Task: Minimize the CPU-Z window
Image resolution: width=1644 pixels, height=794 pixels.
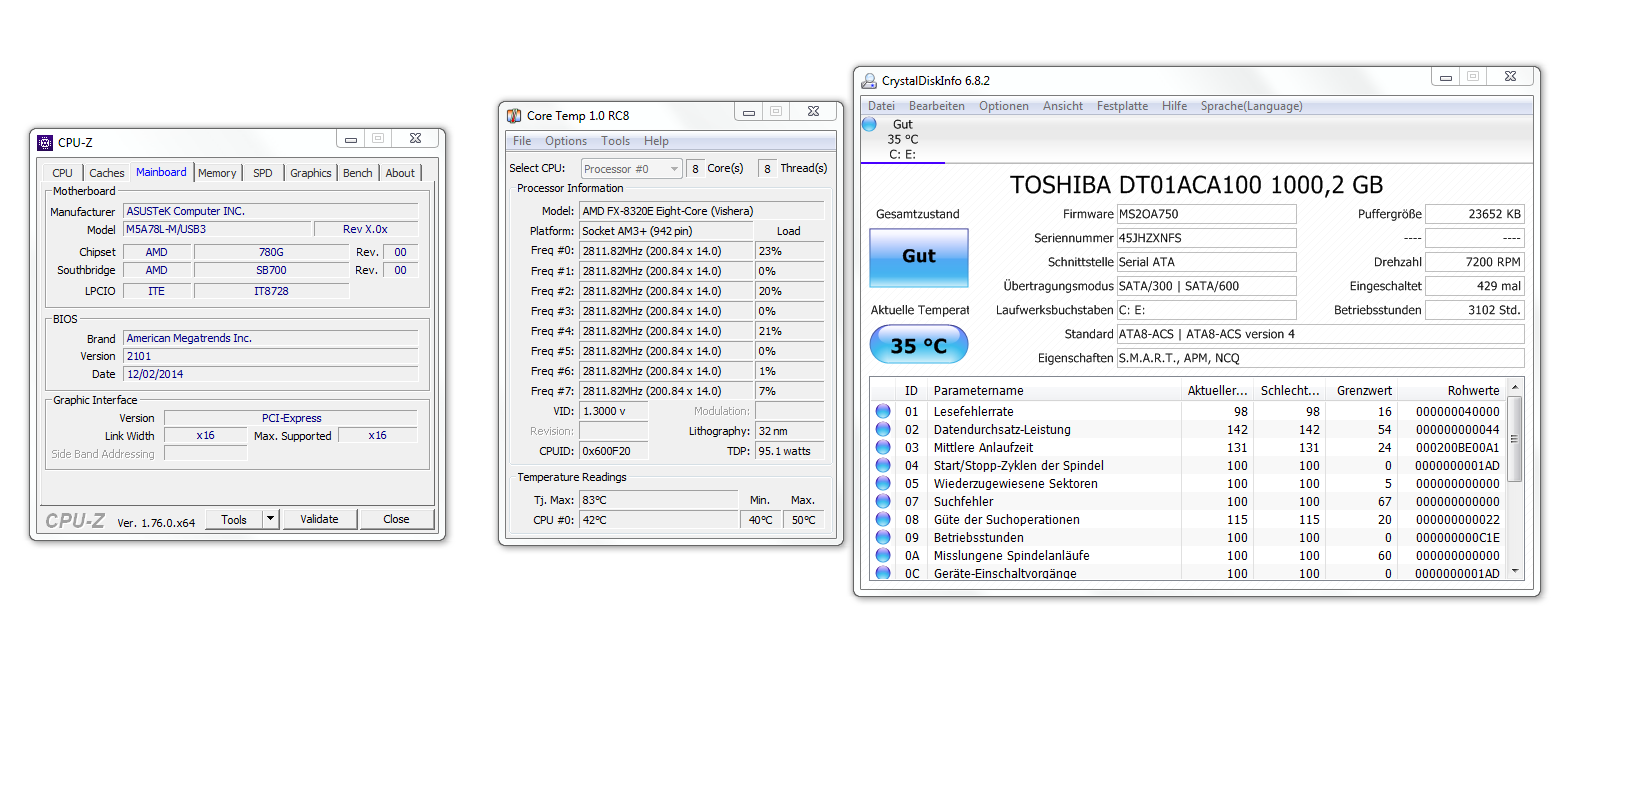Action: [x=350, y=139]
